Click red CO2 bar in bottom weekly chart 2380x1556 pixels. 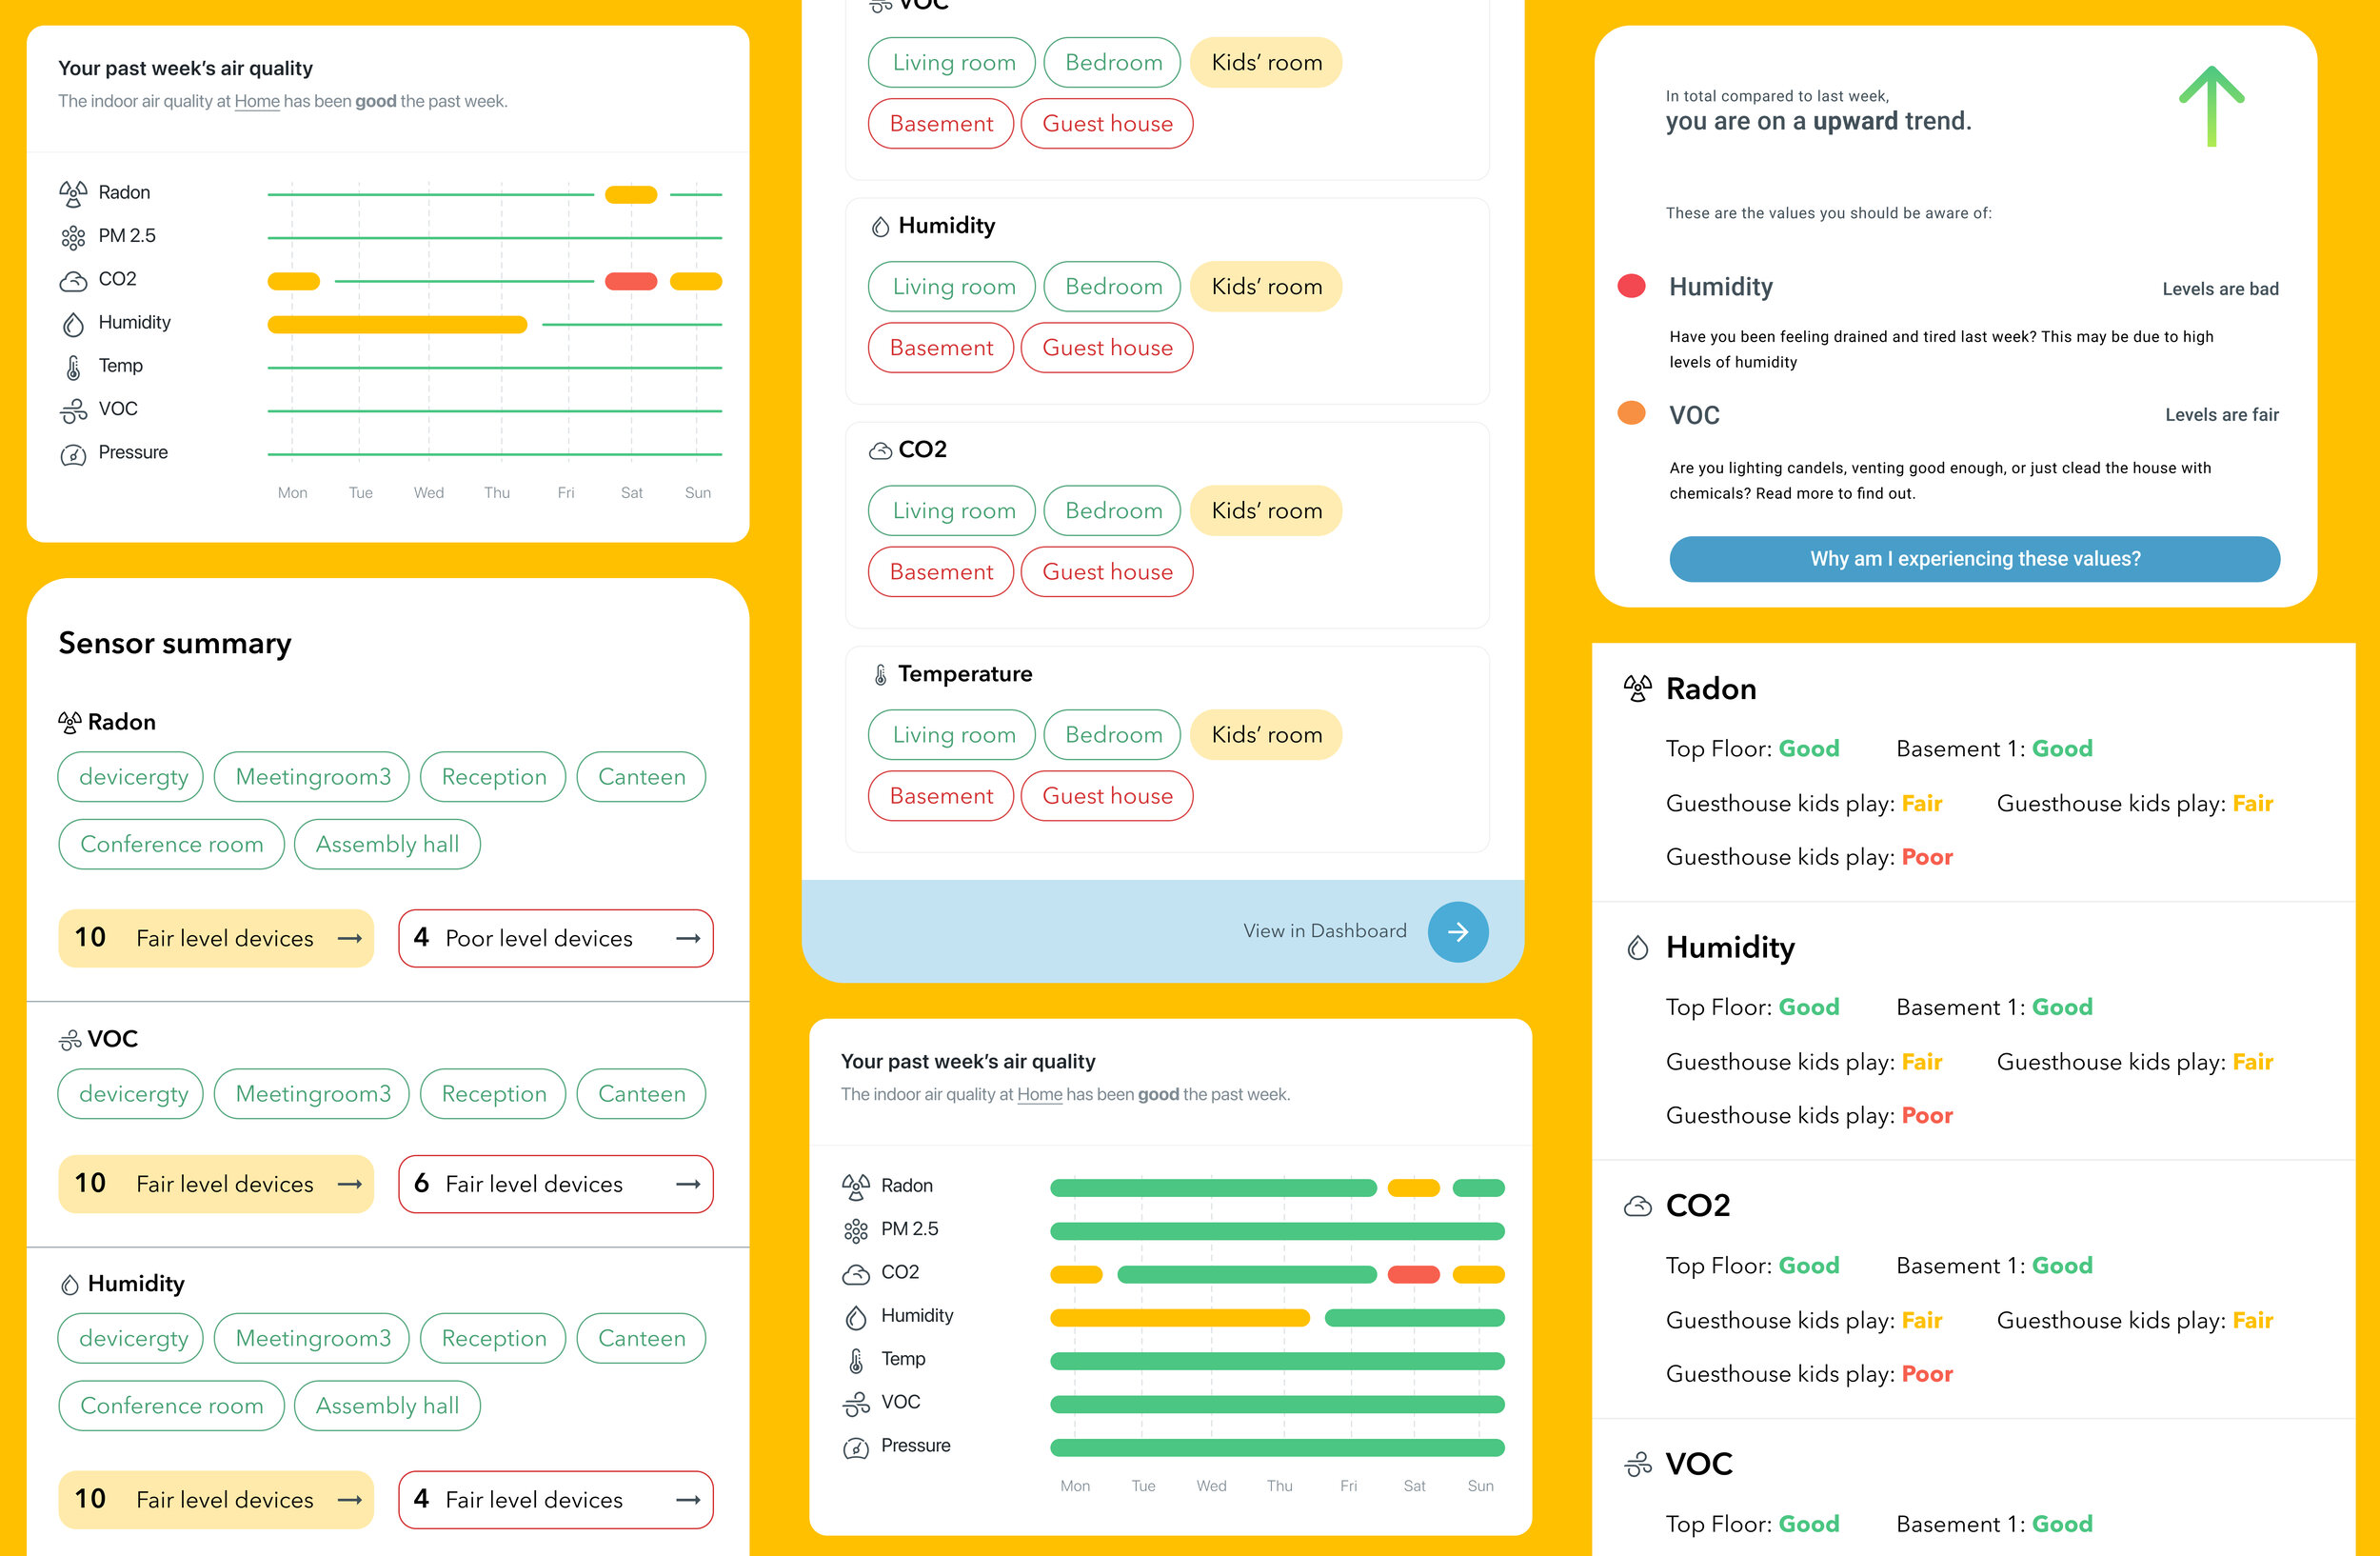1413,1275
